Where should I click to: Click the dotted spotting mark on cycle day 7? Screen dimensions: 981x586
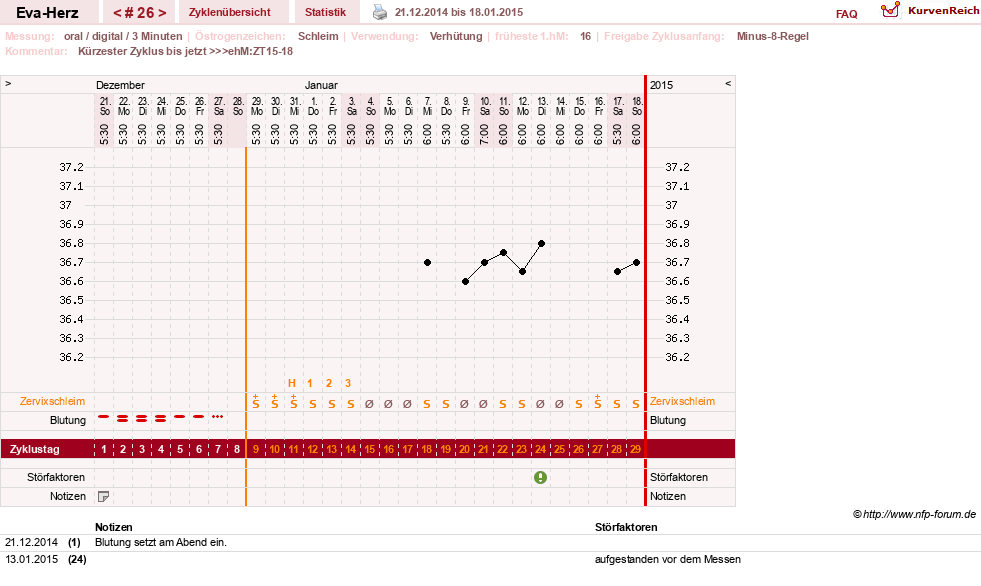click(217, 417)
